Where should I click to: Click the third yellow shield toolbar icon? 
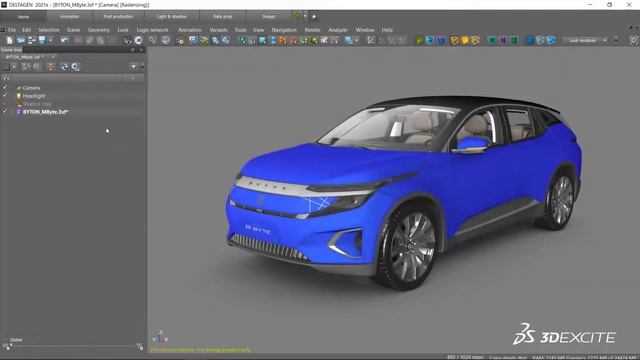476,40
